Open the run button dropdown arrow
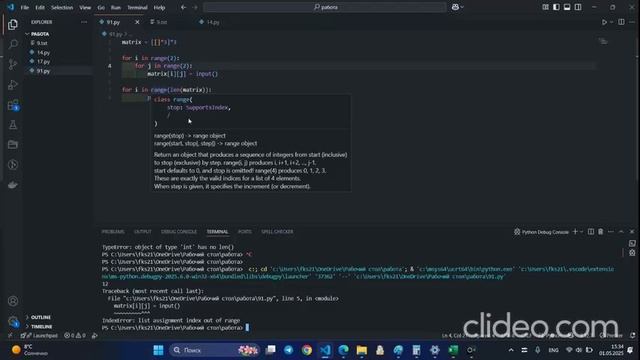Viewport: 640px width, 360px height. 611,22
